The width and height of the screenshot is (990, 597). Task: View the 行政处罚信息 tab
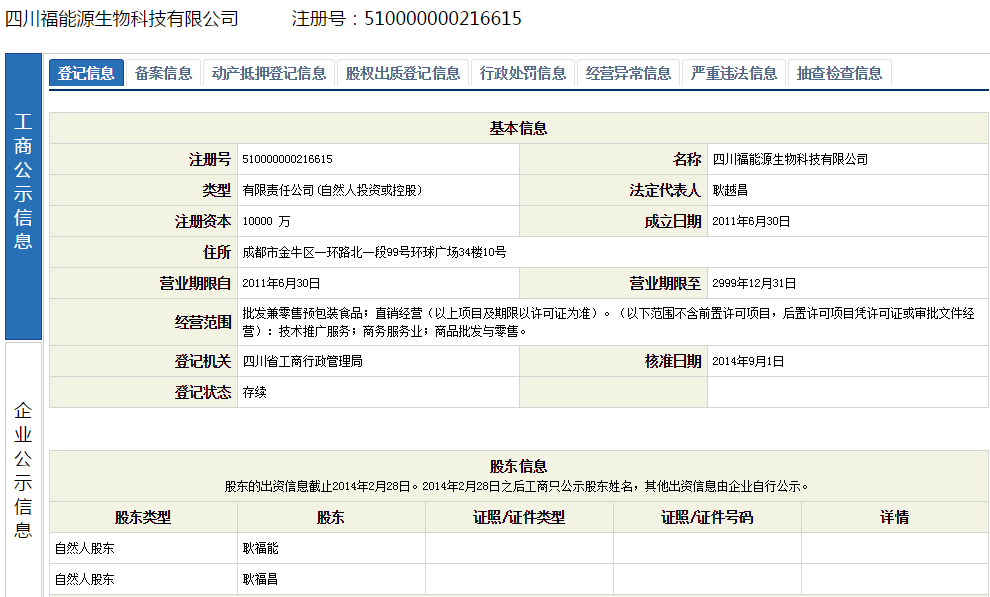point(522,73)
